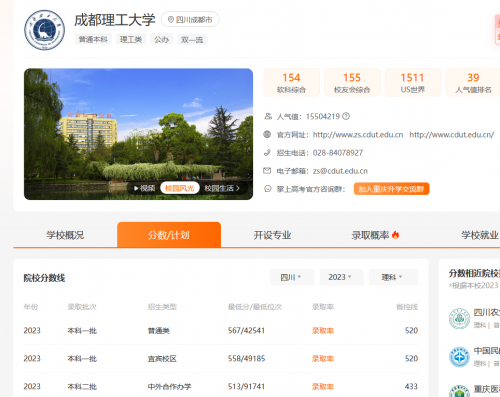
Task: Switch to the 开设专业 tab
Action: (272, 235)
